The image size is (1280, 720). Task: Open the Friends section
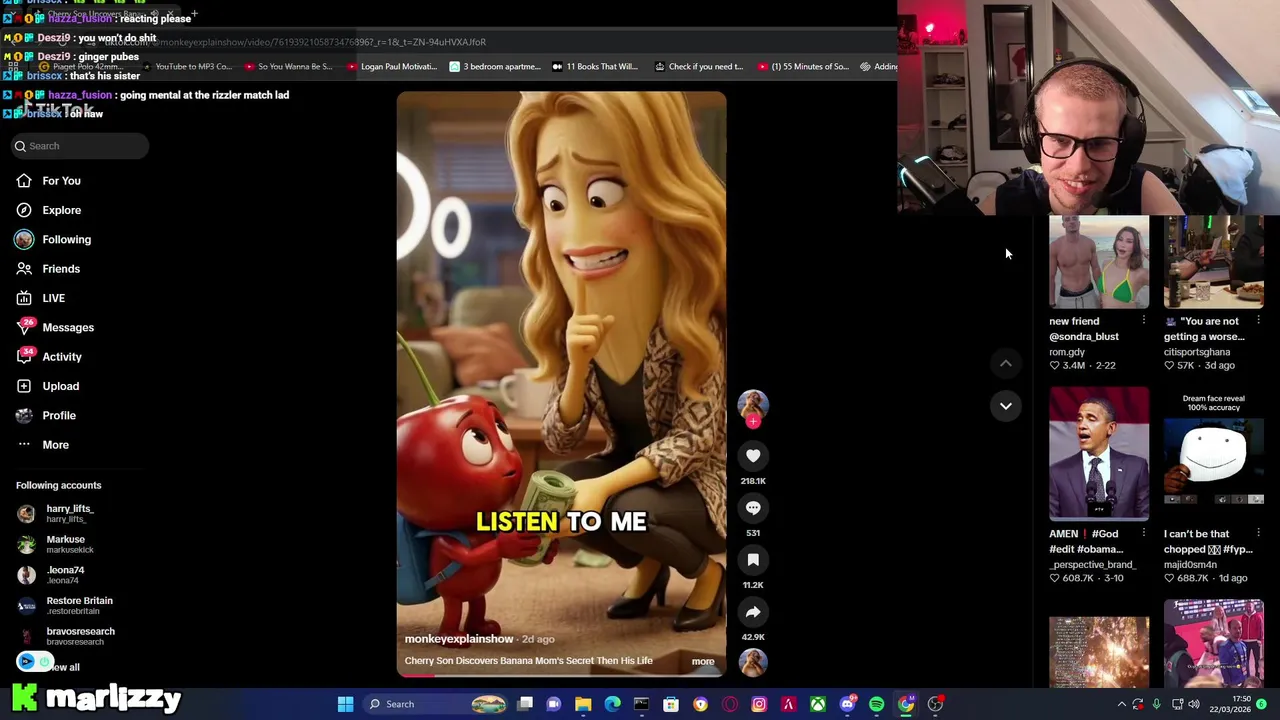pyautogui.click(x=48, y=269)
